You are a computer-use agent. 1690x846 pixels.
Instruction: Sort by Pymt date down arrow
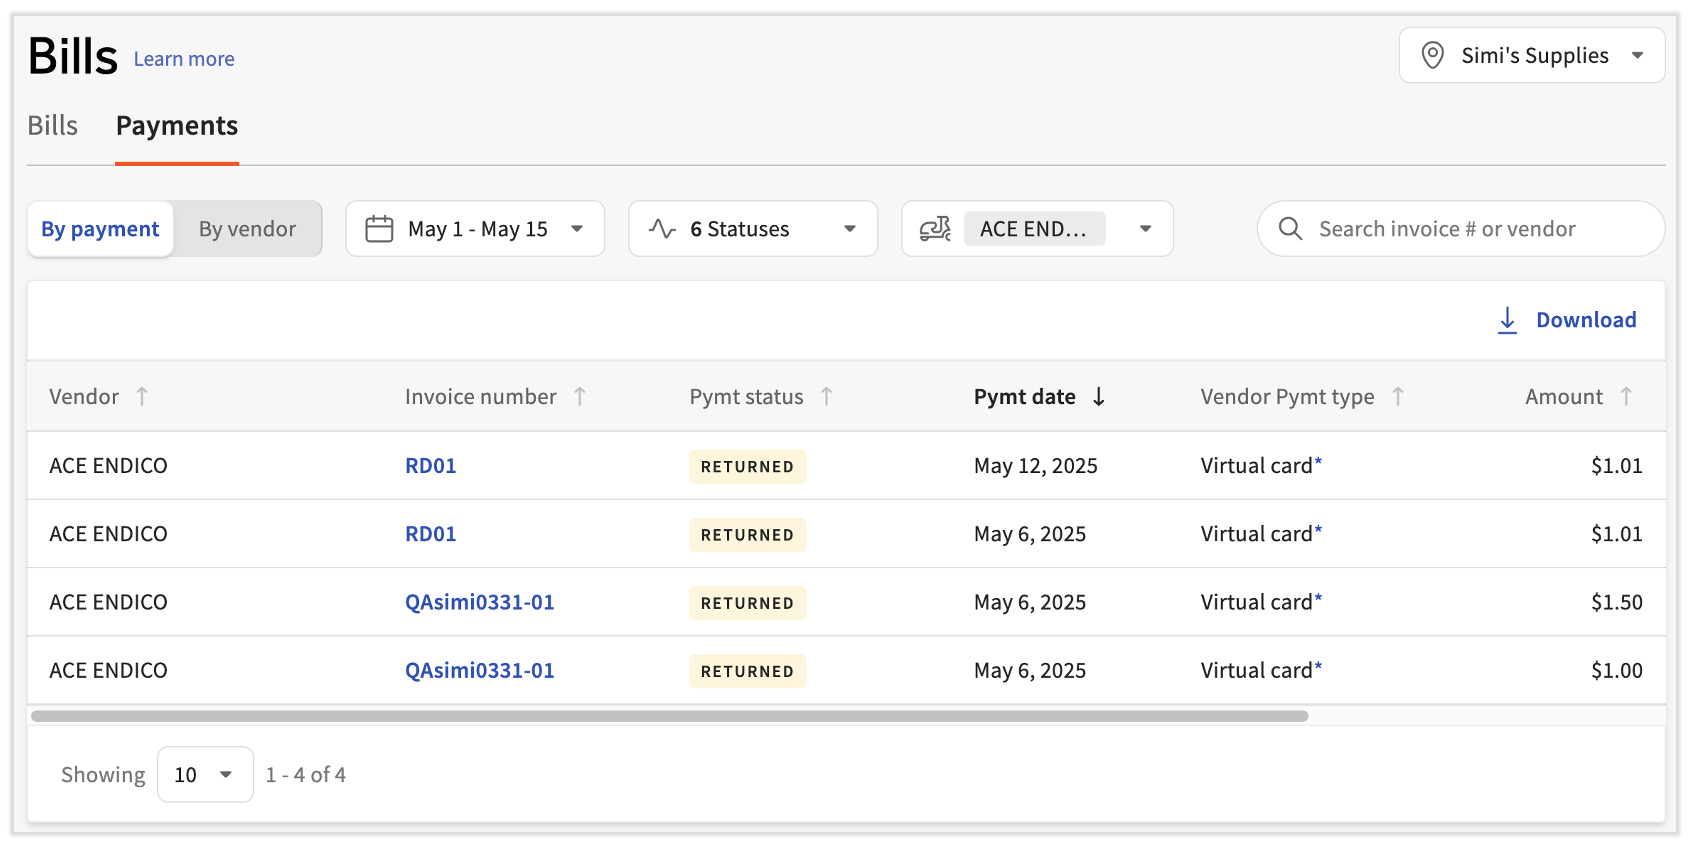point(1099,397)
